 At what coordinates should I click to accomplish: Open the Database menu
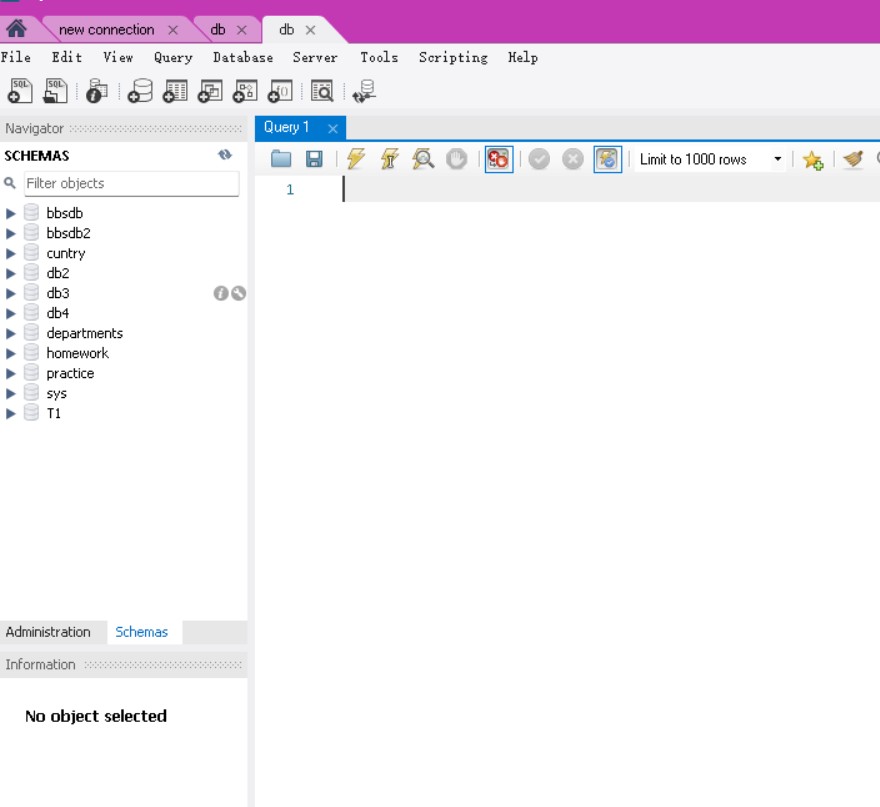(242, 57)
